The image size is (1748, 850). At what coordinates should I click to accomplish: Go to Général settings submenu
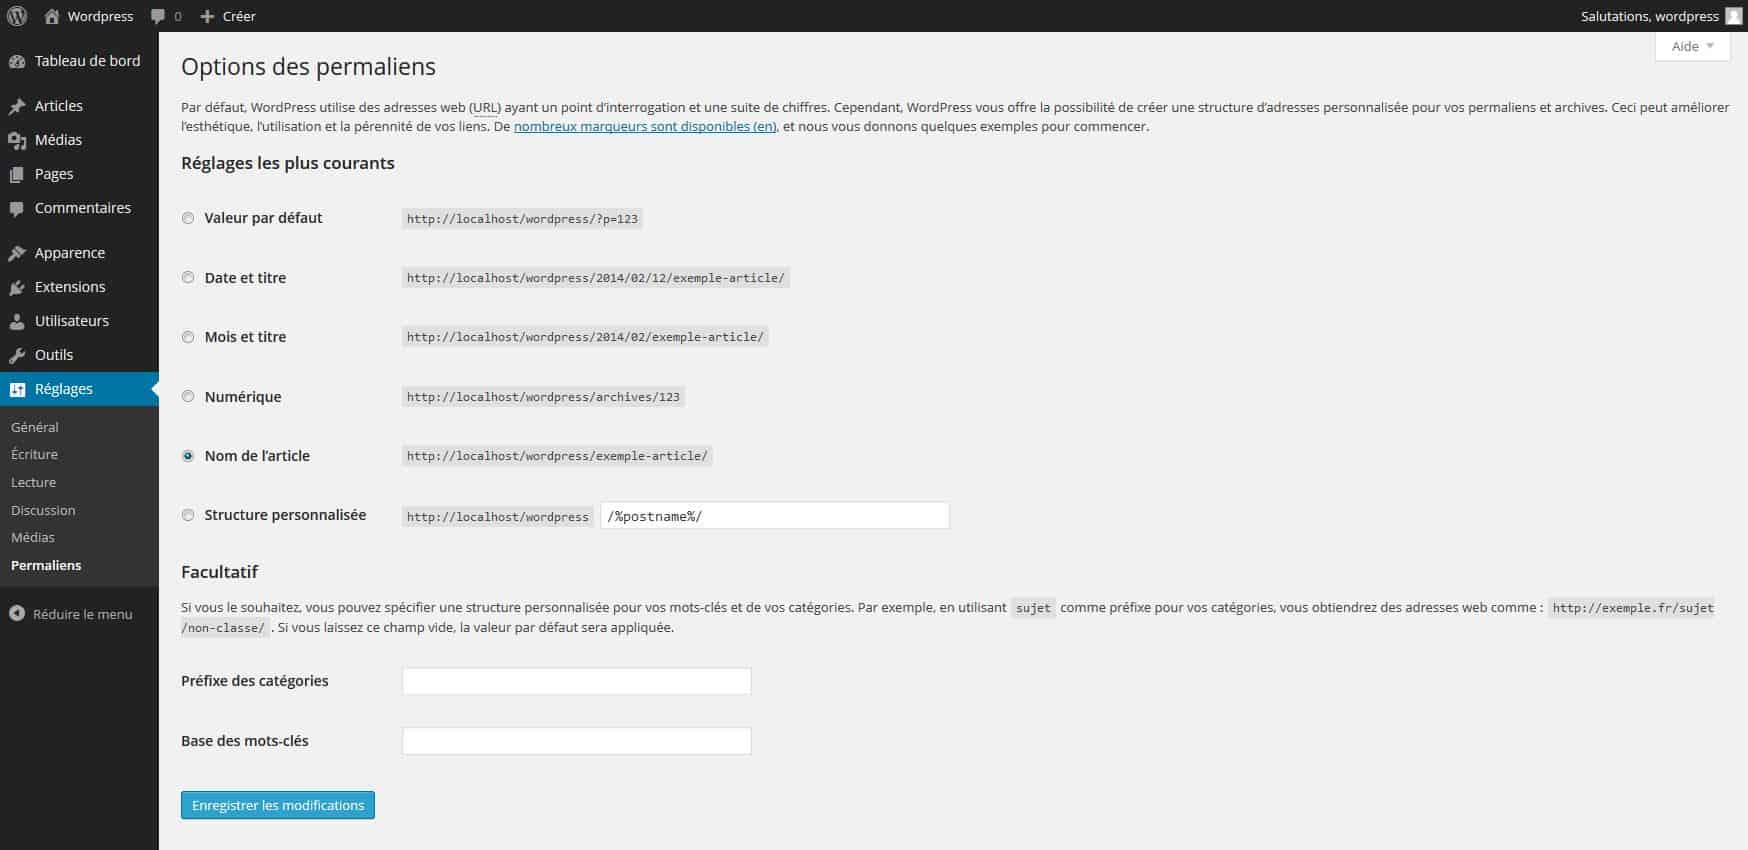(x=35, y=427)
